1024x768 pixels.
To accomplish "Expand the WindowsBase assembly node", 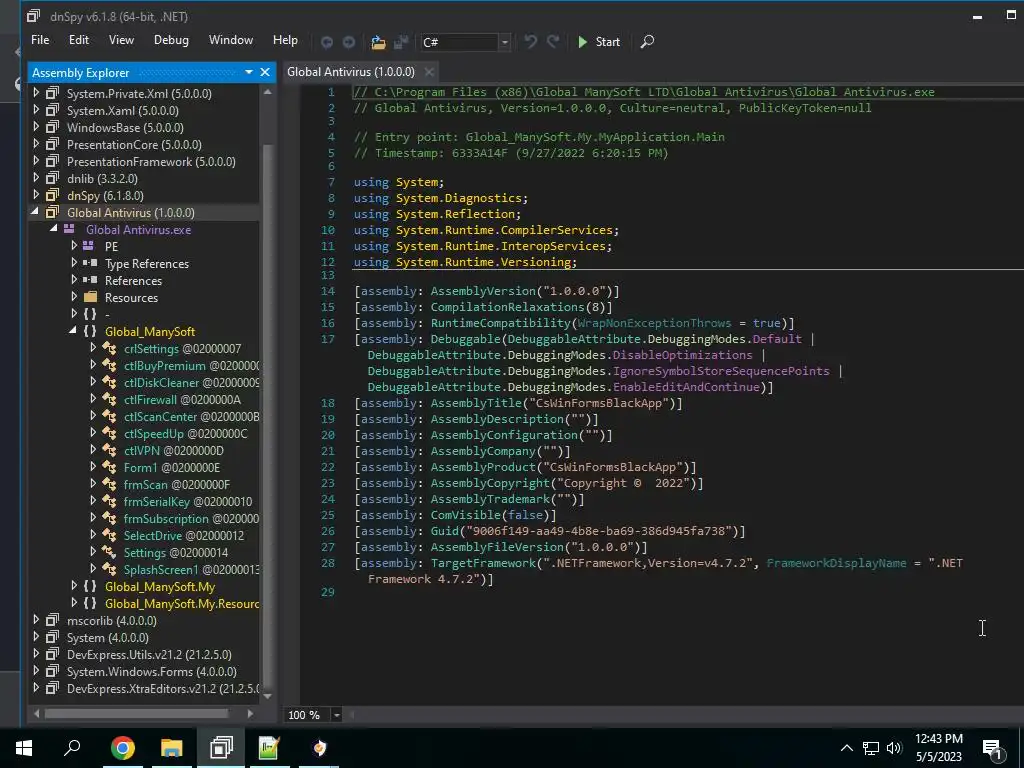I will [x=37, y=127].
